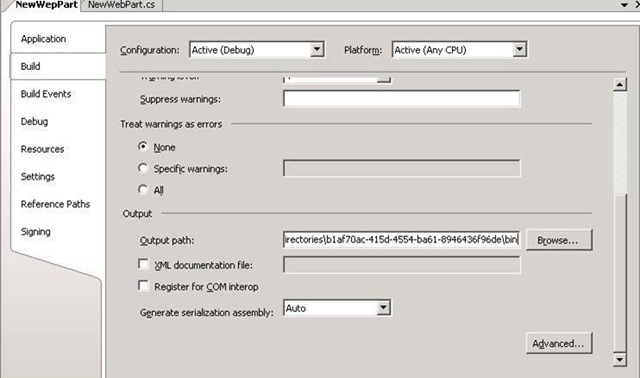Open the Generate serialization assembly dropdown
Image resolution: width=640 pixels, height=378 pixels.
pyautogui.click(x=383, y=308)
